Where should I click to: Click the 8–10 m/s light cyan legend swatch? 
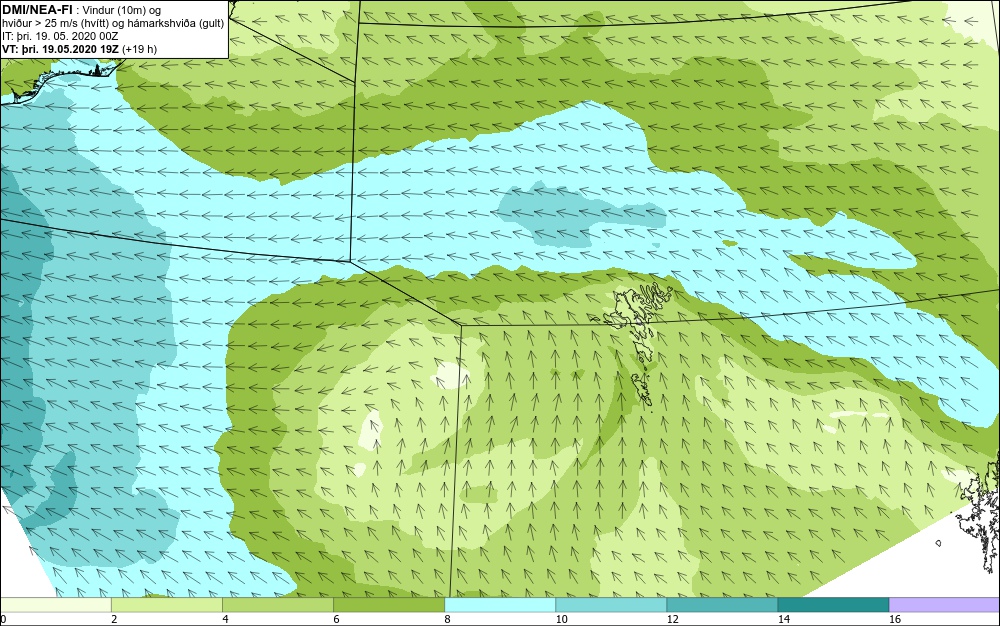[x=500, y=605]
